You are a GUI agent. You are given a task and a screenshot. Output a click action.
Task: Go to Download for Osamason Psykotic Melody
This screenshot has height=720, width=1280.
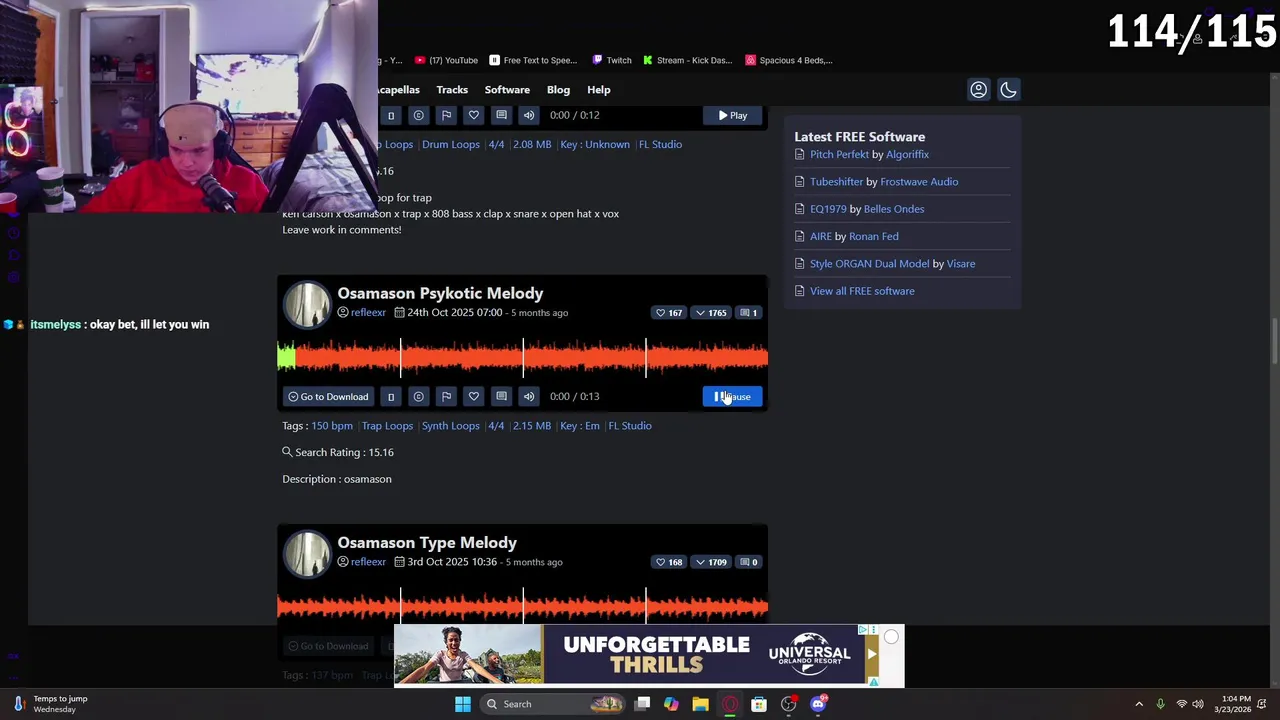click(x=328, y=397)
